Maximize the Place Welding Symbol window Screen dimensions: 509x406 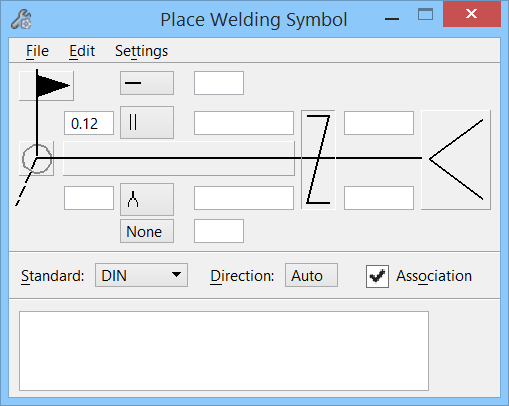pyautogui.click(x=425, y=15)
